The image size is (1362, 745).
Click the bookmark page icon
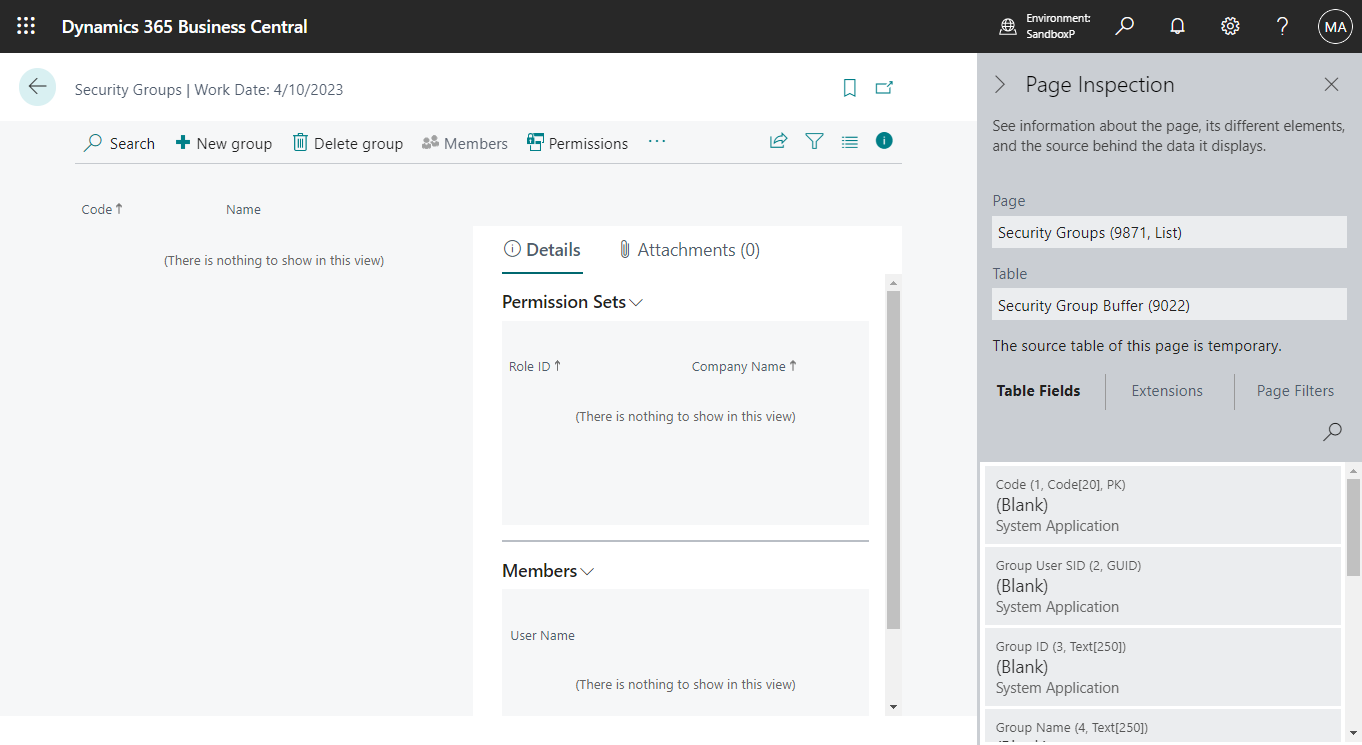click(850, 88)
